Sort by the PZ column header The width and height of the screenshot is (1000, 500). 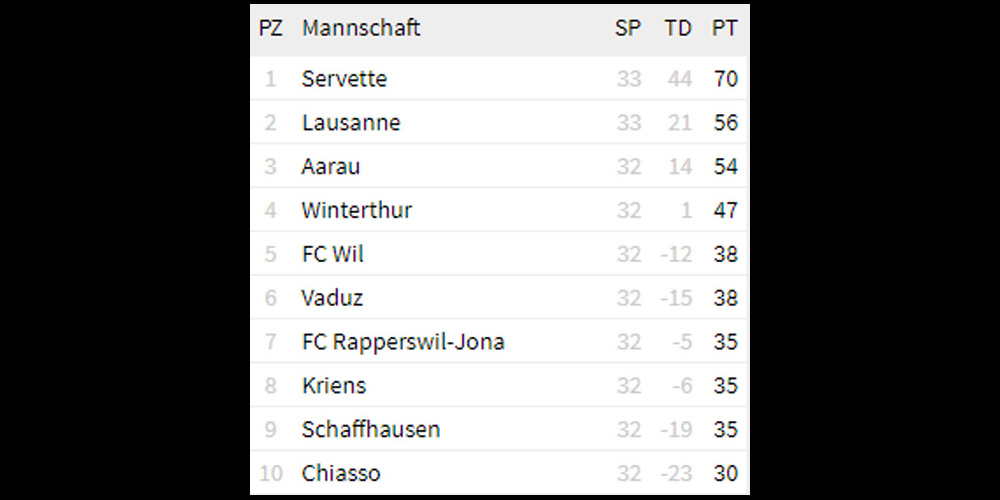pos(270,28)
